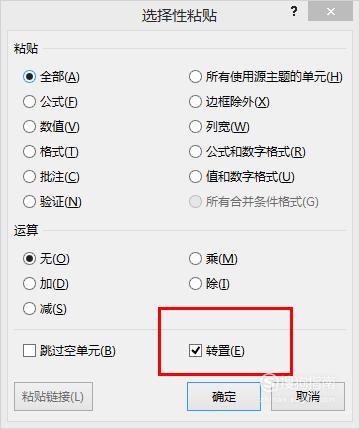
Task: Click the 取消 button
Action: click(308, 396)
